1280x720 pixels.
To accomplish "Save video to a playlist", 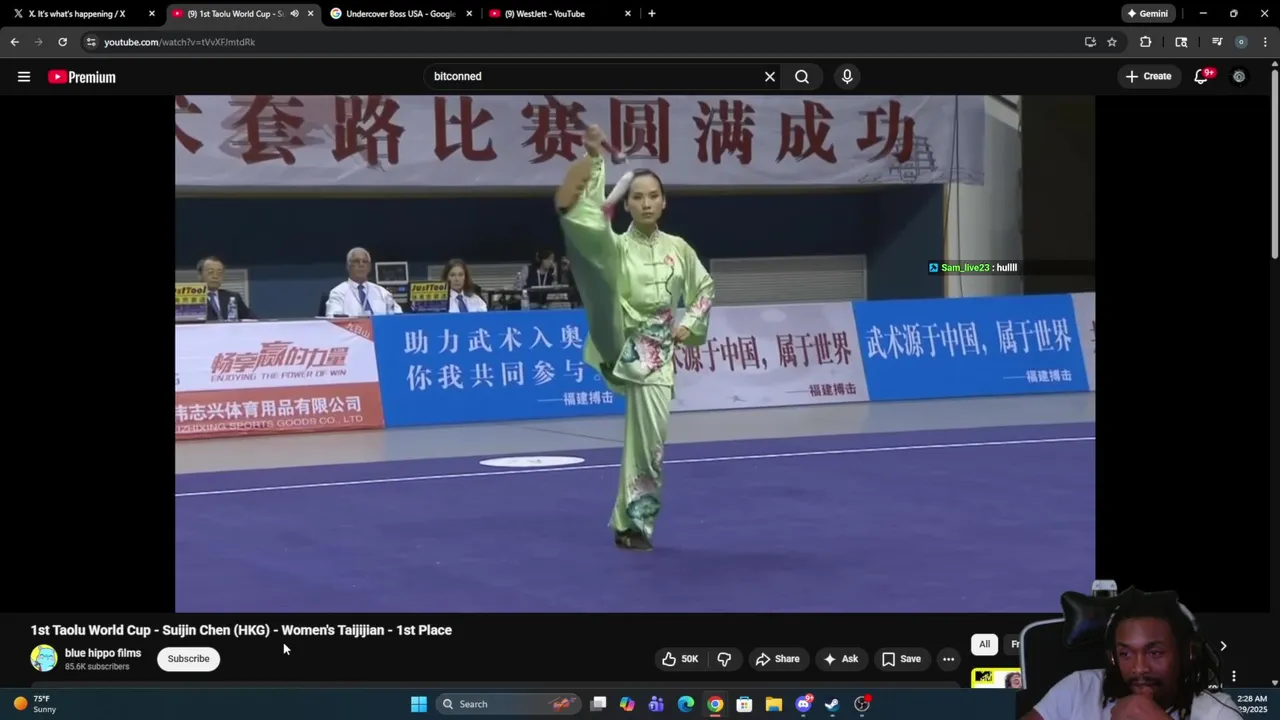I will pyautogui.click(x=901, y=659).
